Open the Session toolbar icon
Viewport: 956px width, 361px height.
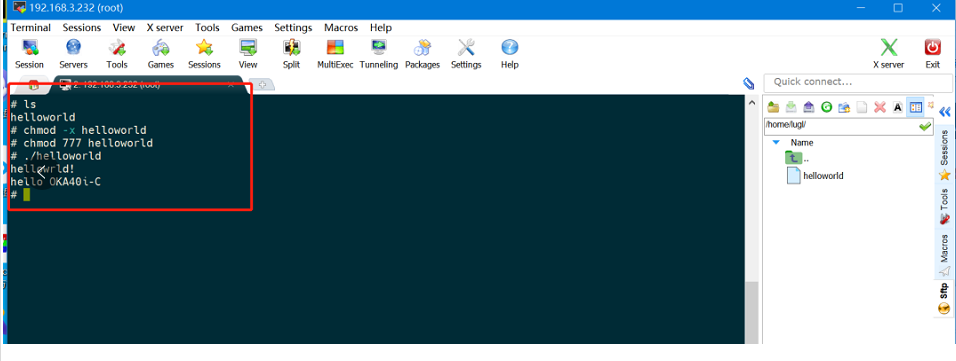pos(29,54)
